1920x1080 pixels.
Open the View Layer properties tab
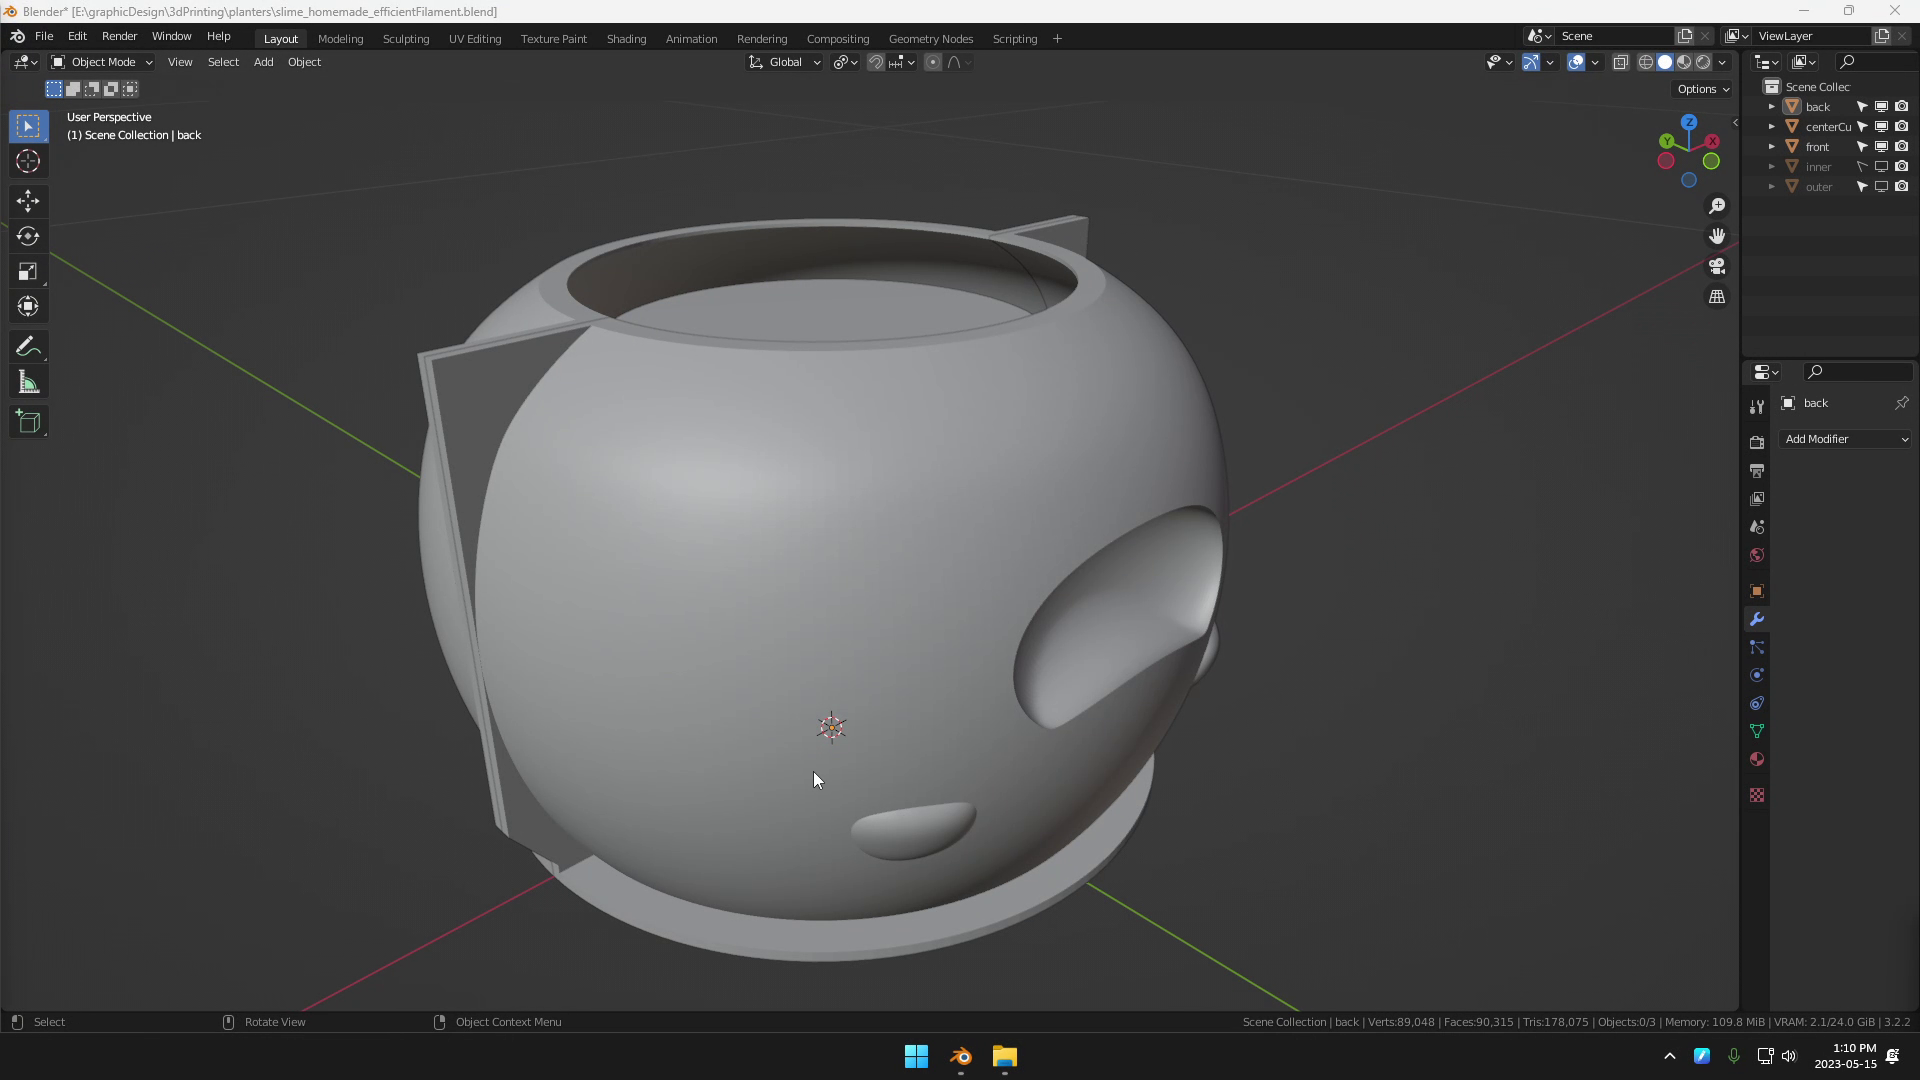(x=1757, y=498)
